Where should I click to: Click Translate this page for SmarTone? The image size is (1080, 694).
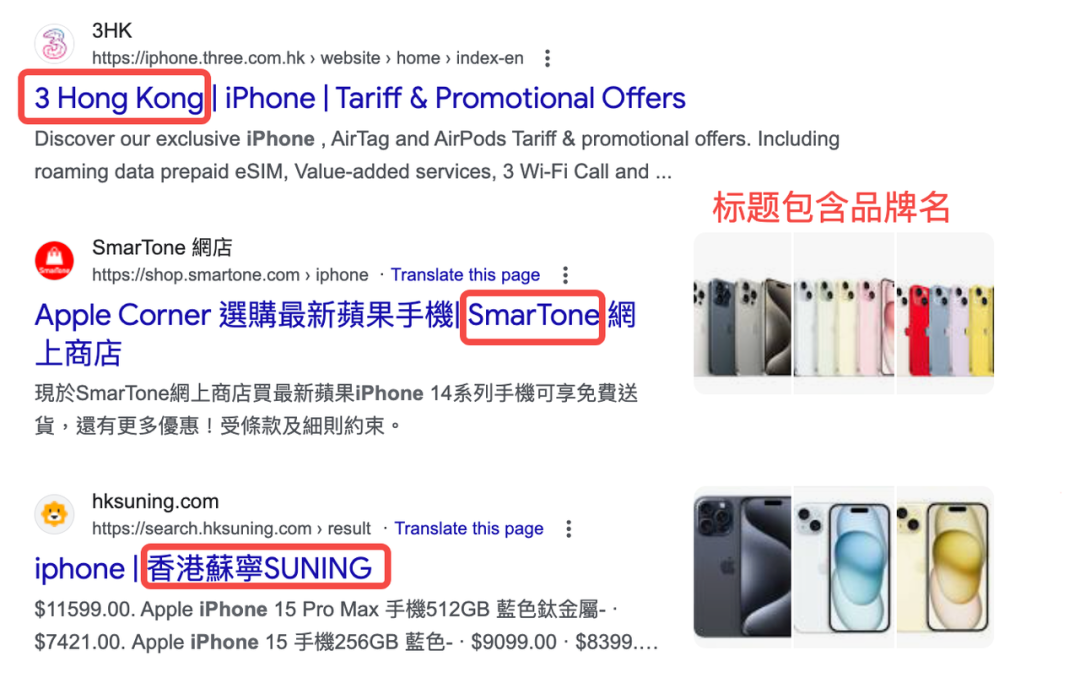pos(466,275)
